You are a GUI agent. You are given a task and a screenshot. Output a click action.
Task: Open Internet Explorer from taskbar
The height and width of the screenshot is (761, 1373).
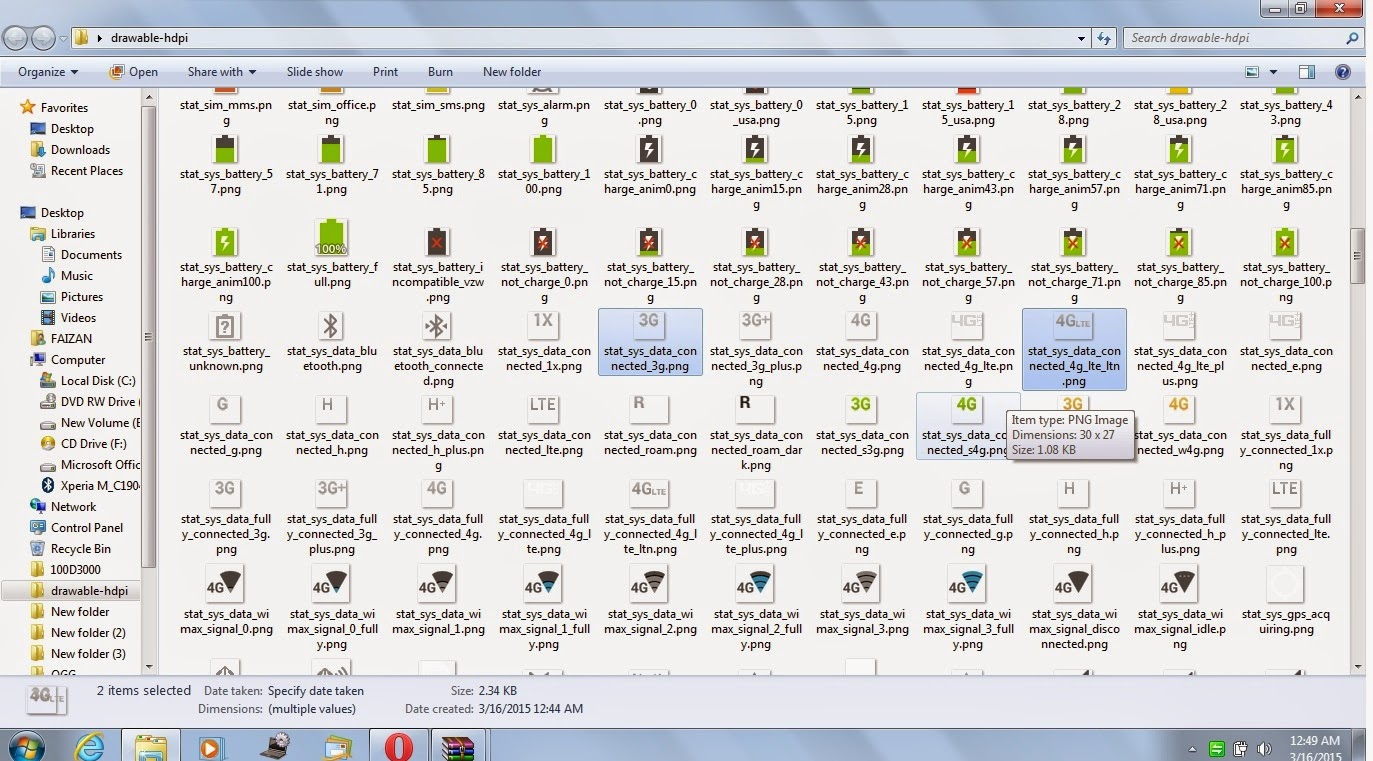point(91,745)
